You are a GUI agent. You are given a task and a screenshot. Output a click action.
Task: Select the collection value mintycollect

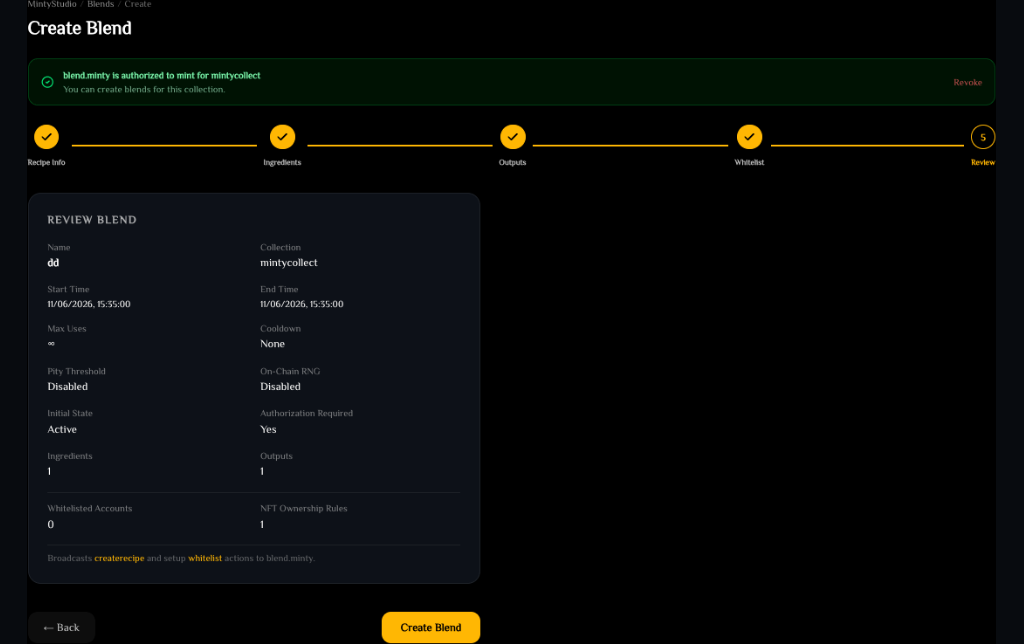(289, 263)
